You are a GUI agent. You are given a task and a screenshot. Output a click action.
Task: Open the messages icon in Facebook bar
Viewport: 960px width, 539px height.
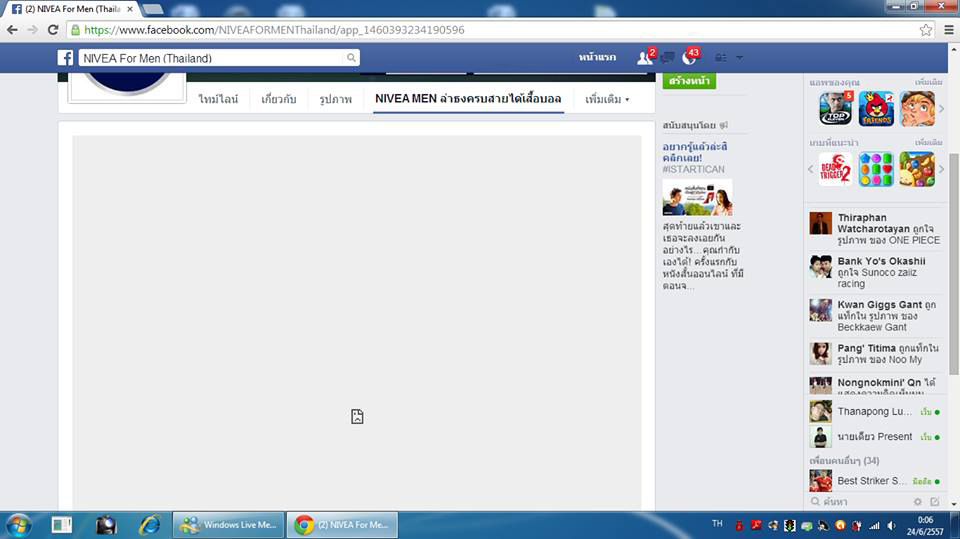(x=667, y=58)
